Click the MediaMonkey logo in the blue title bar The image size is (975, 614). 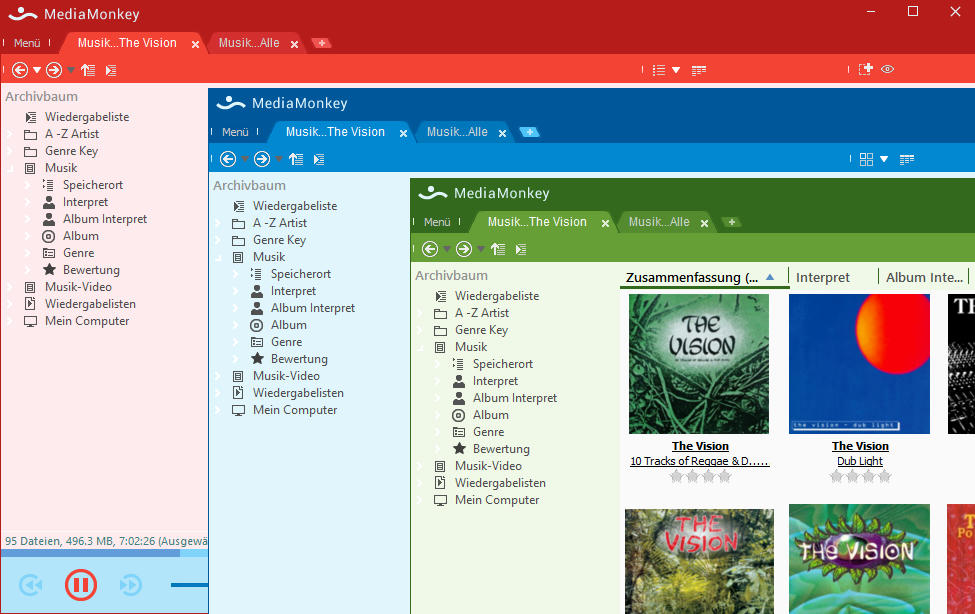coord(231,103)
